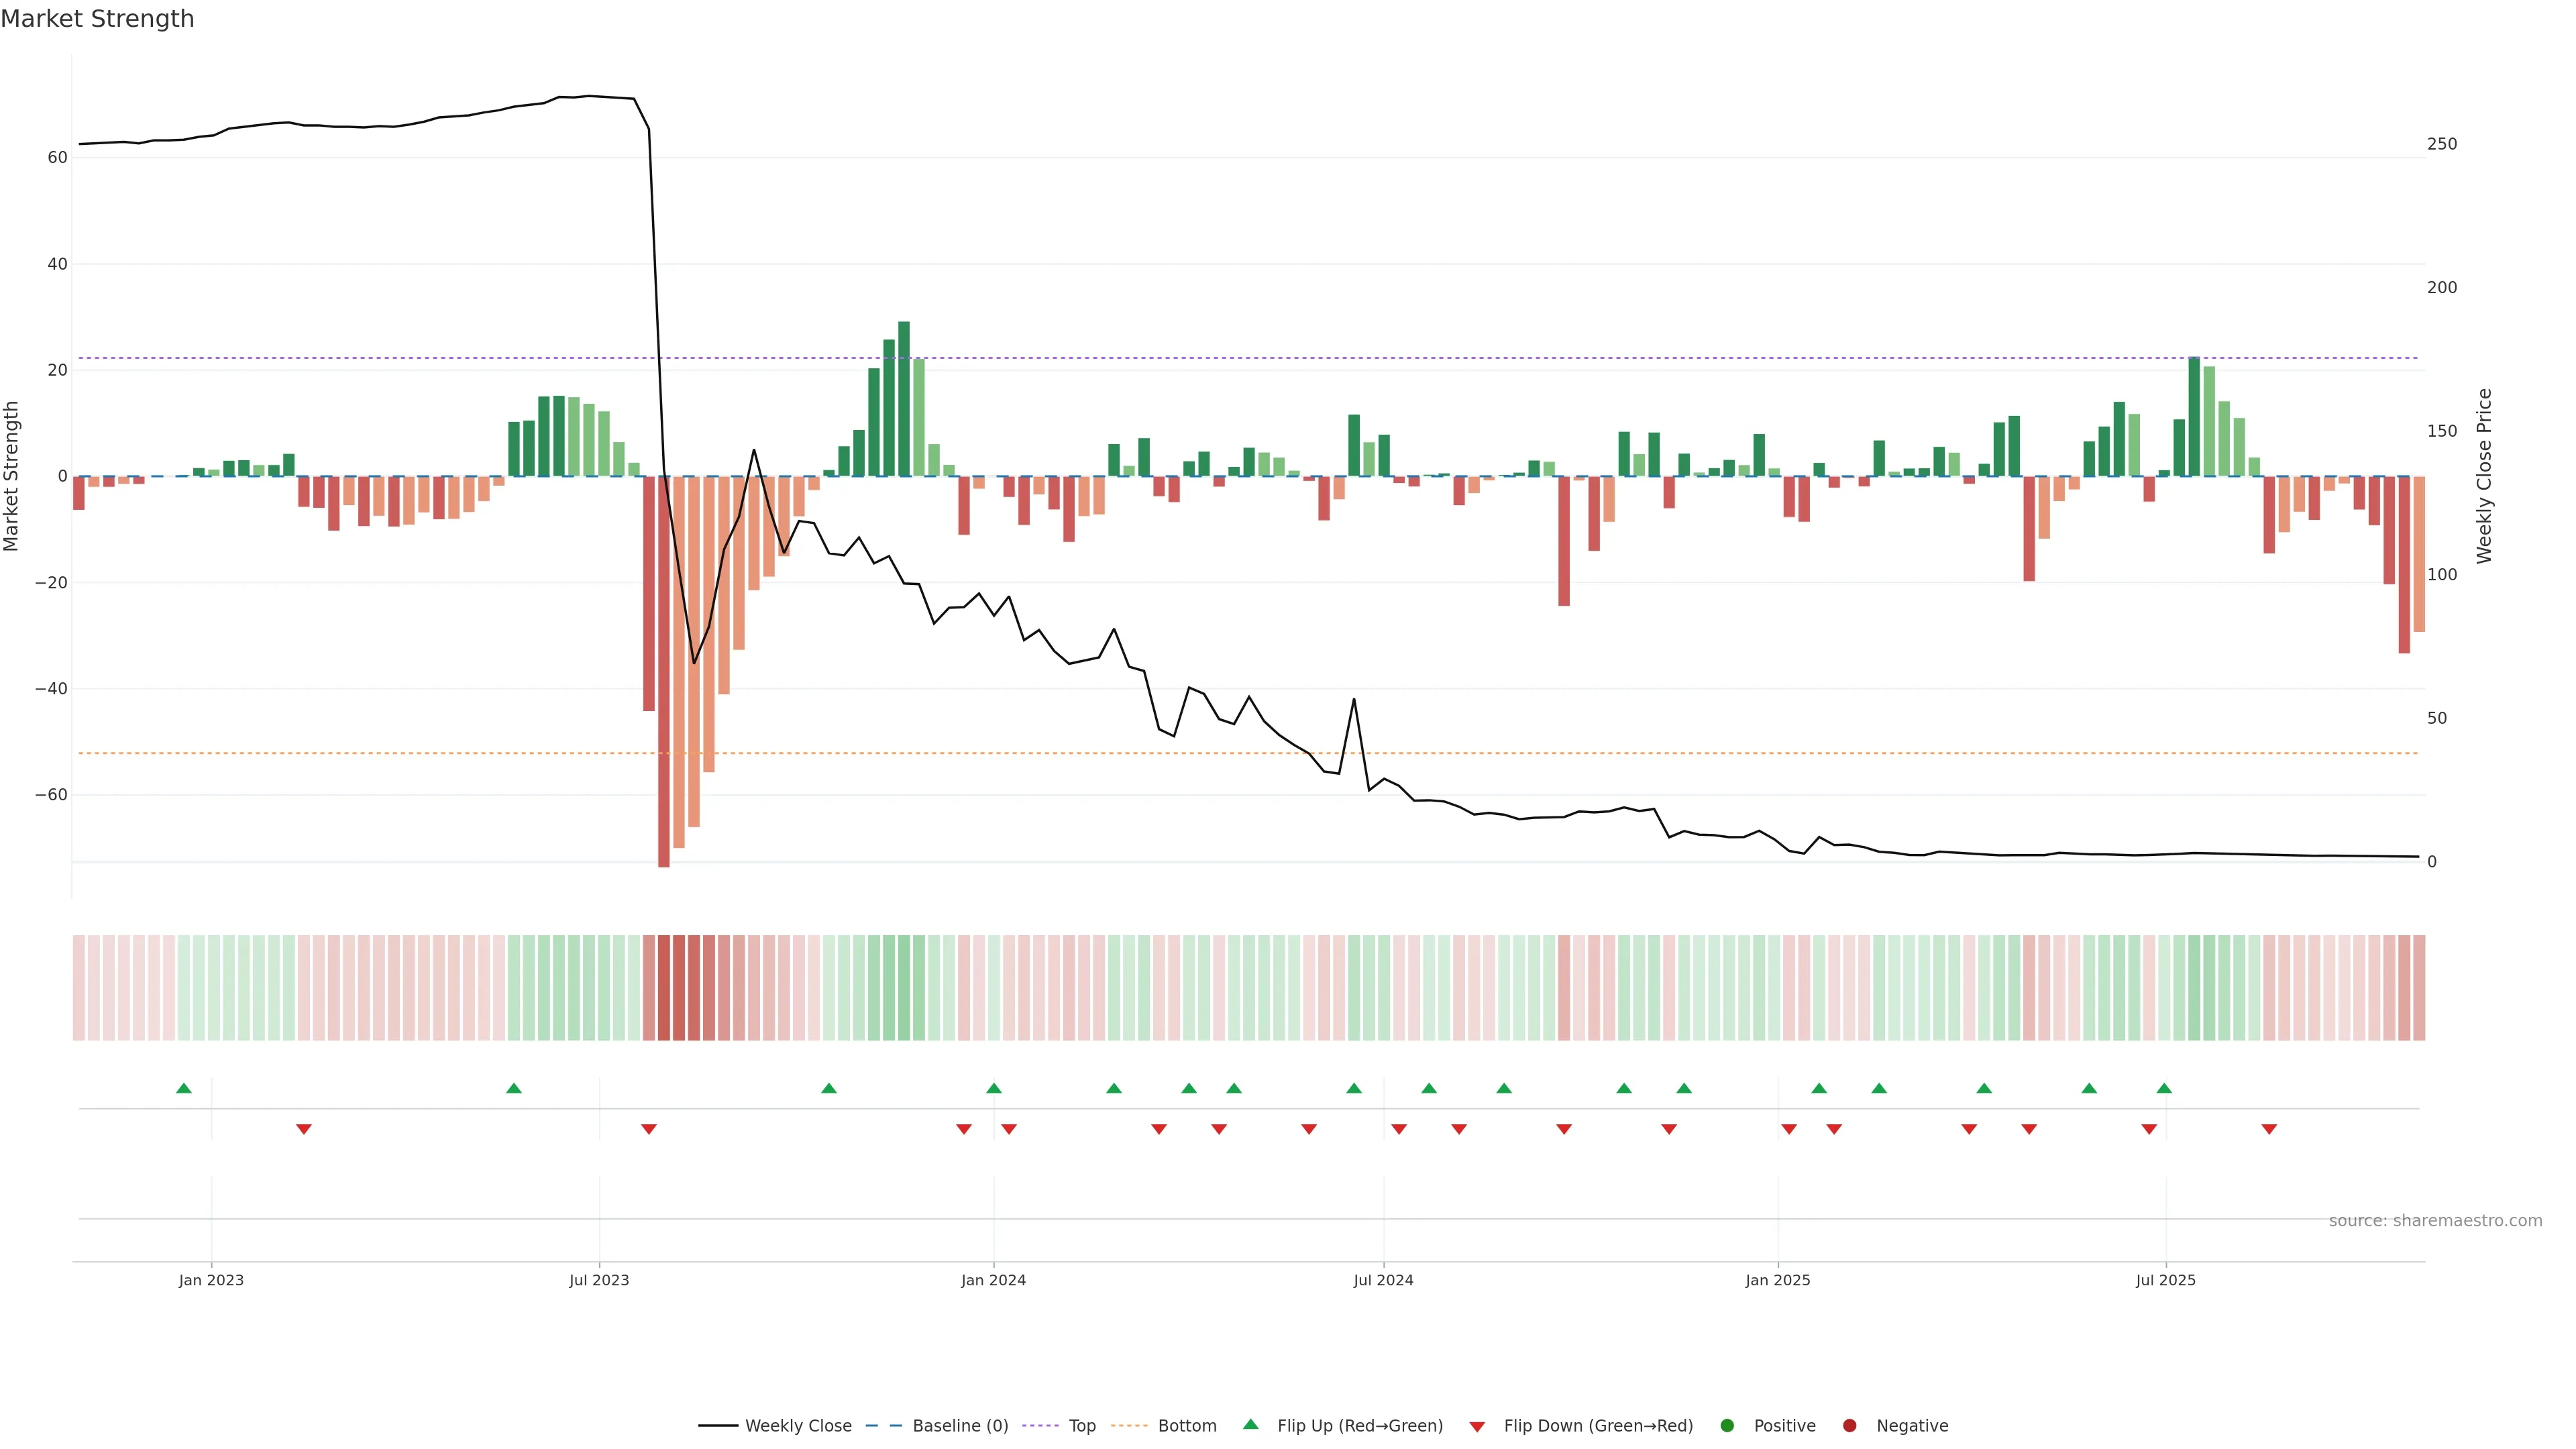Screen dimensions: 2576x1449
Task: Click the Flip Up green triangle legend icon
Action: [1250, 1424]
